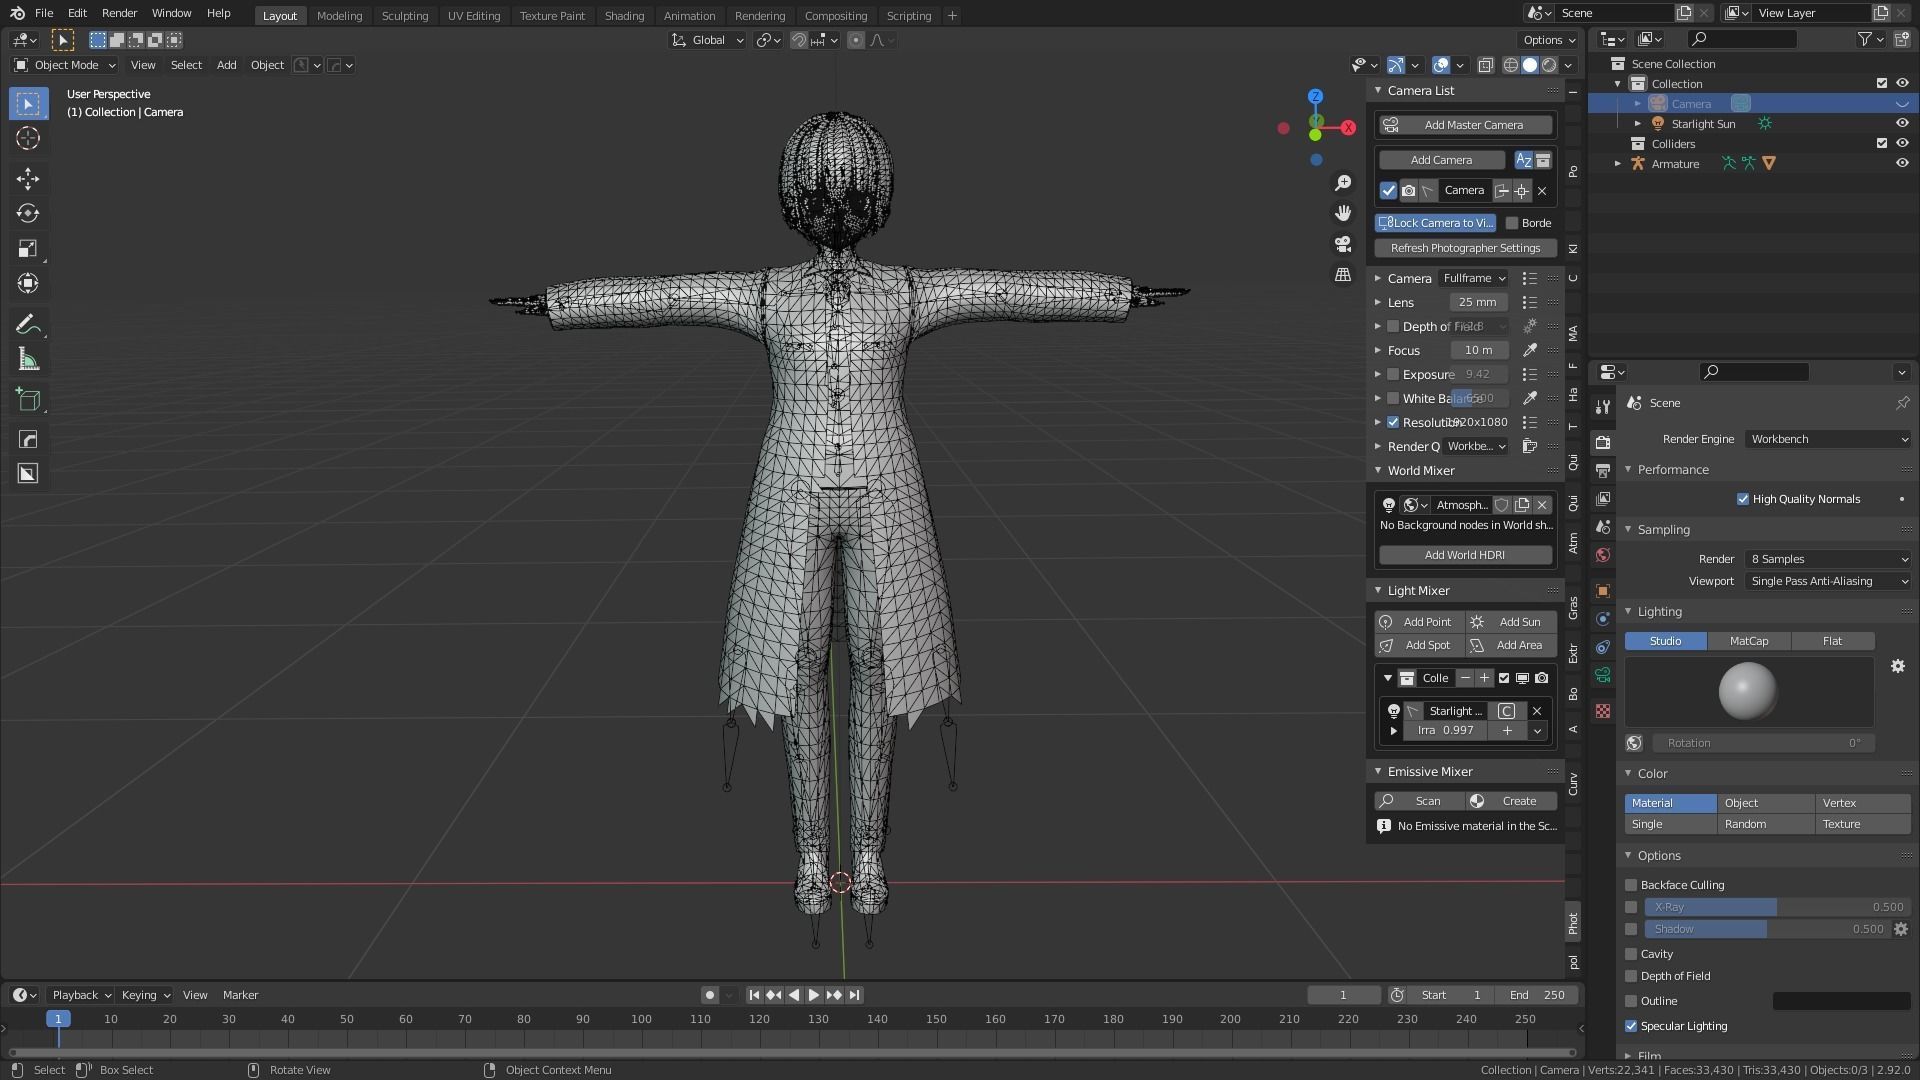Select the Measure tool
The width and height of the screenshot is (1920, 1080).
coord(28,360)
